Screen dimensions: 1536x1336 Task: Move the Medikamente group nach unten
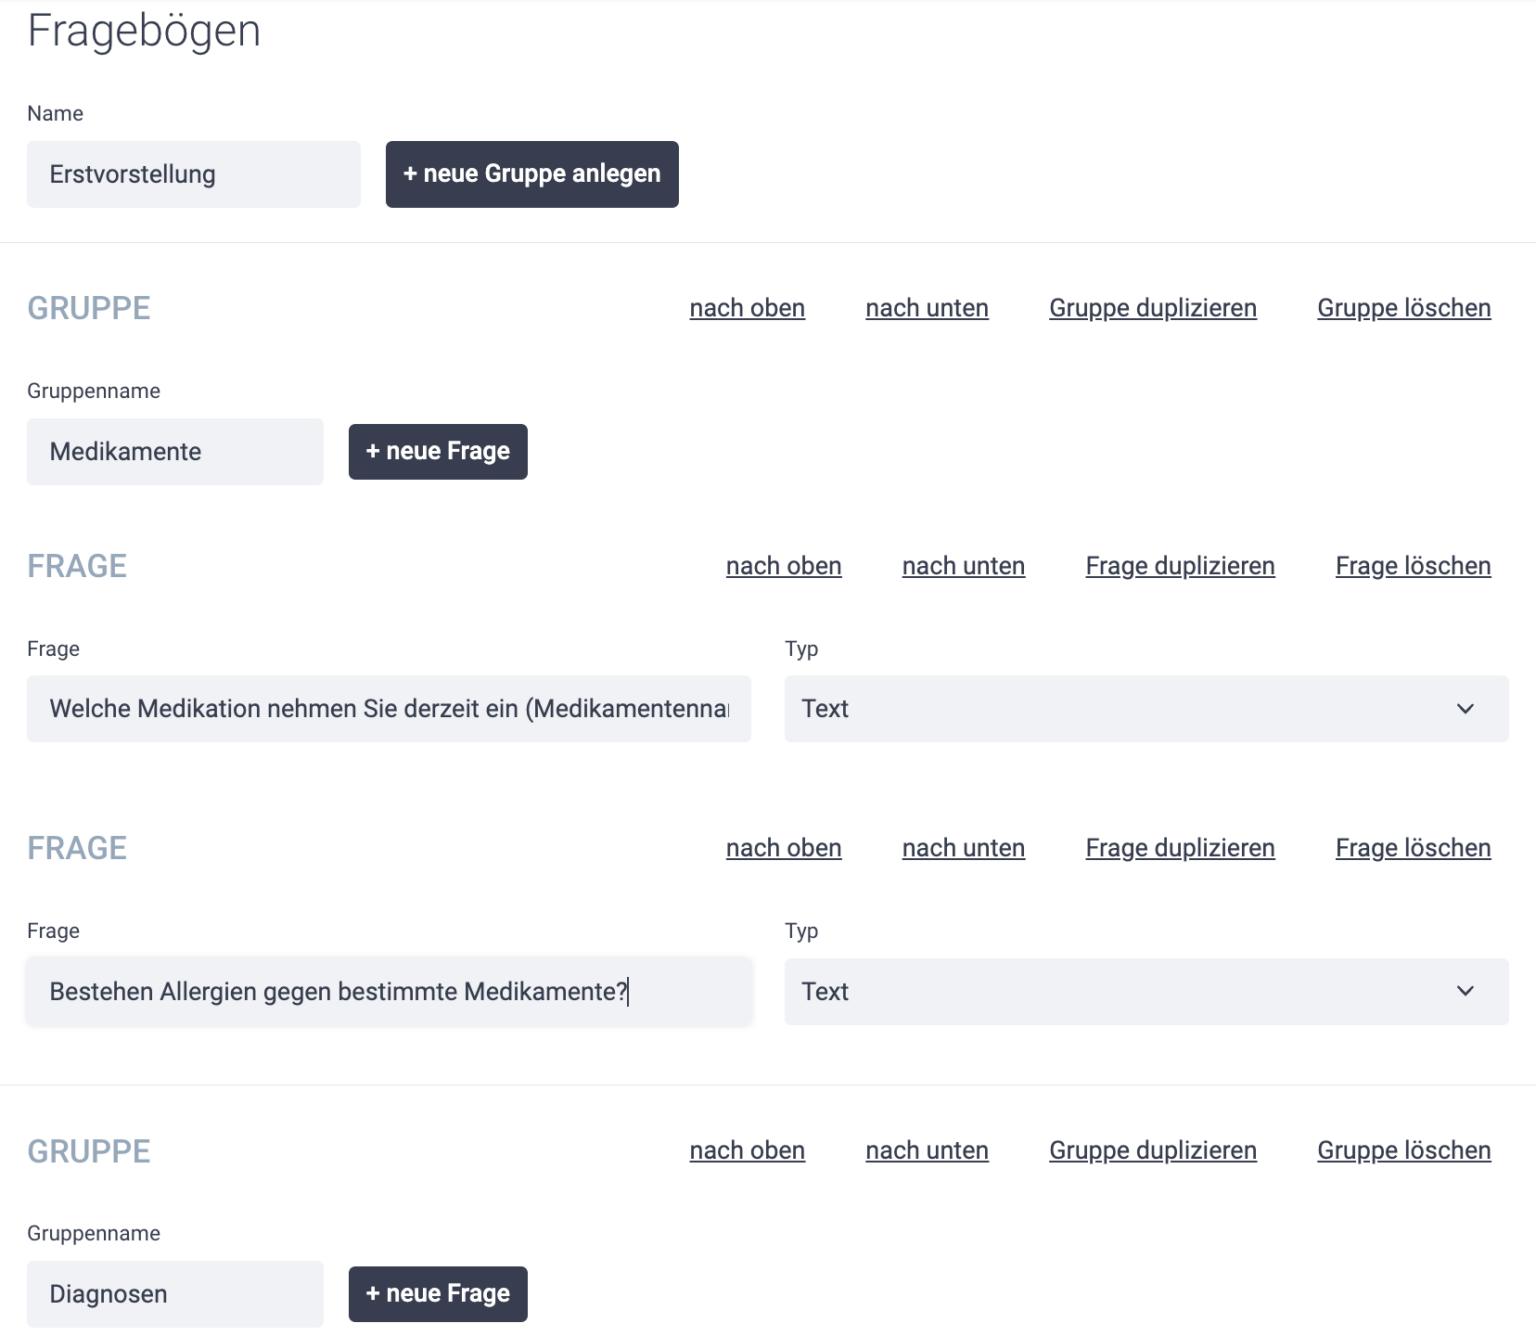click(x=926, y=308)
